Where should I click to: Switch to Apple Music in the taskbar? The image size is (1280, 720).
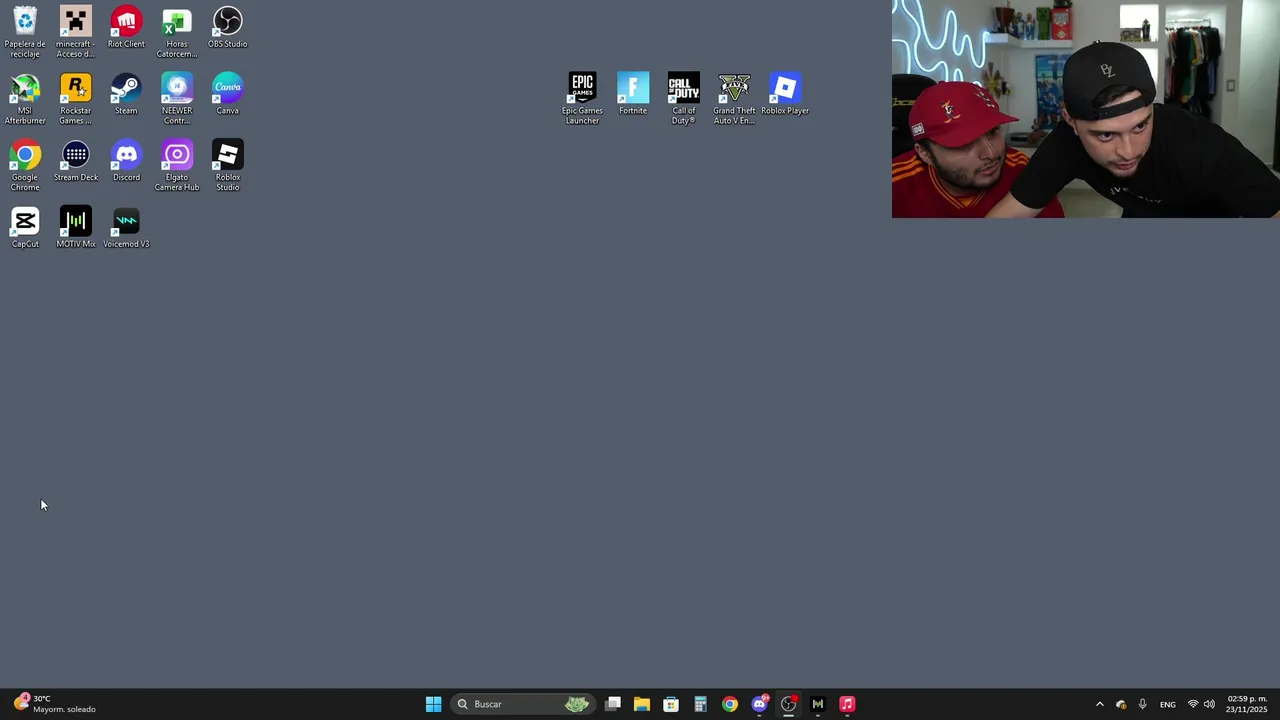pos(847,704)
